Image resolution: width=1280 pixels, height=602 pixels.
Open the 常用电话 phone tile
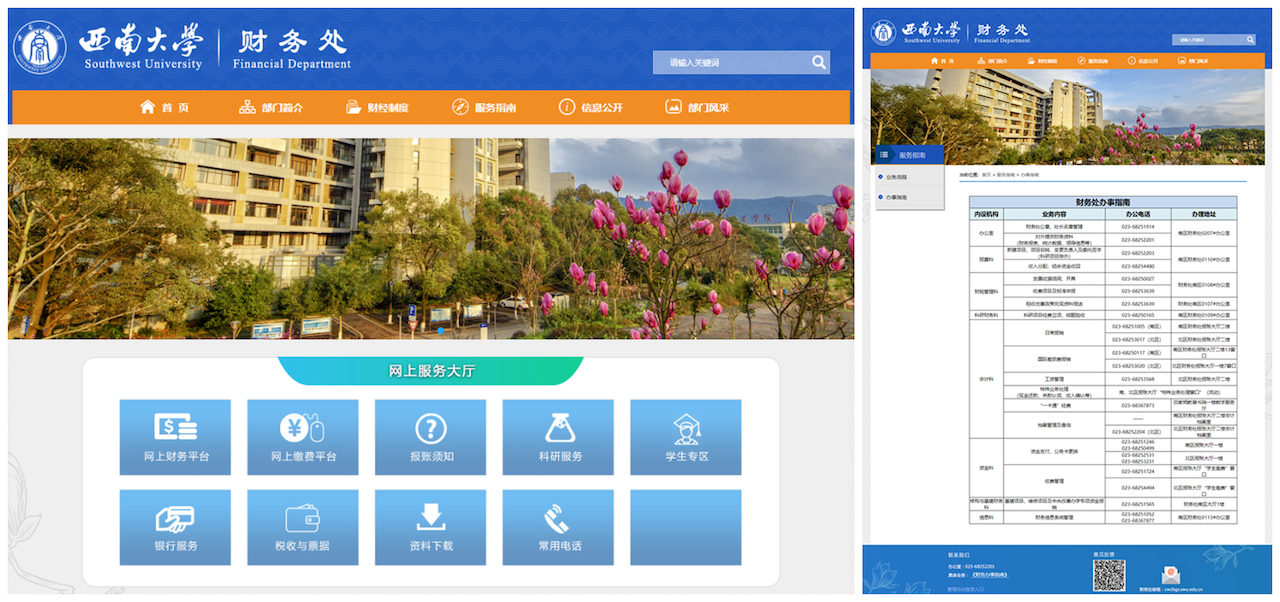click(x=559, y=527)
